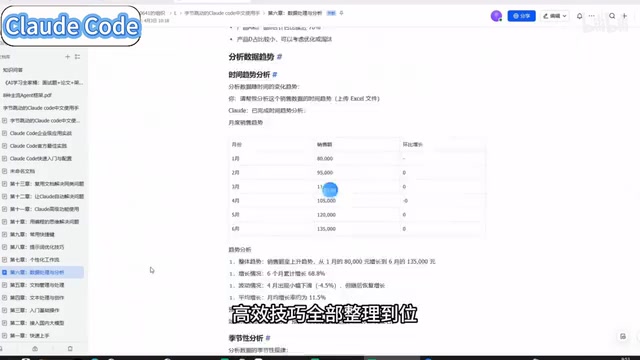The height and width of the screenshot is (360, 640).
Task: Open the three-dot more options menu
Action: [x=592, y=16]
